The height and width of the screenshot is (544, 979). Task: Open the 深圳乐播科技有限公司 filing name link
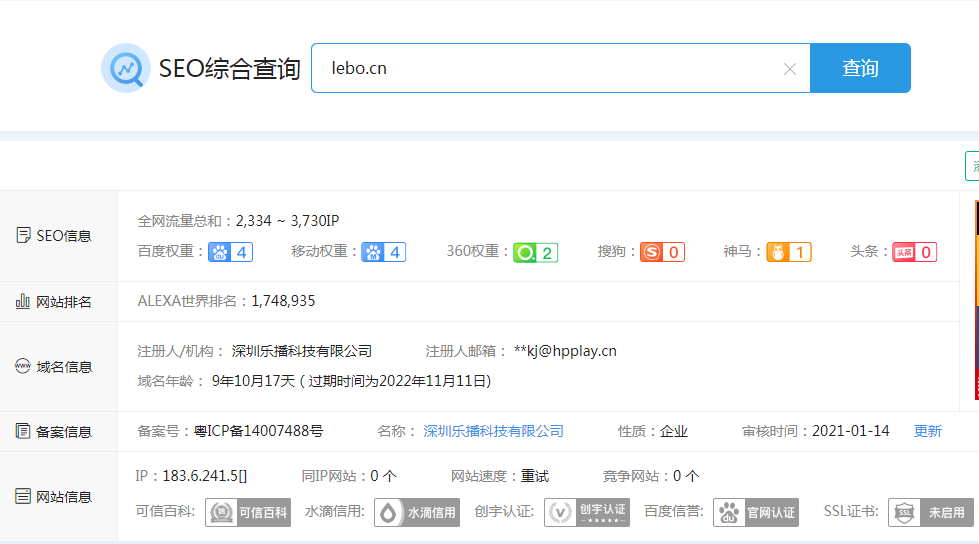(493, 431)
